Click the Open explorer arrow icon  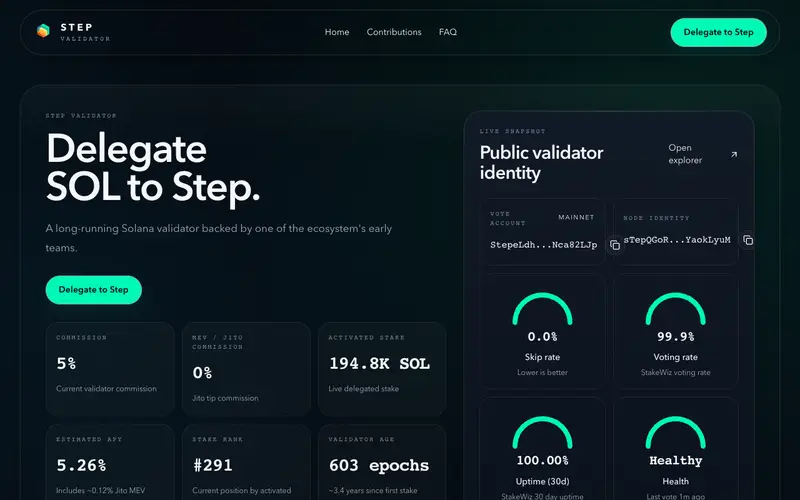point(734,154)
